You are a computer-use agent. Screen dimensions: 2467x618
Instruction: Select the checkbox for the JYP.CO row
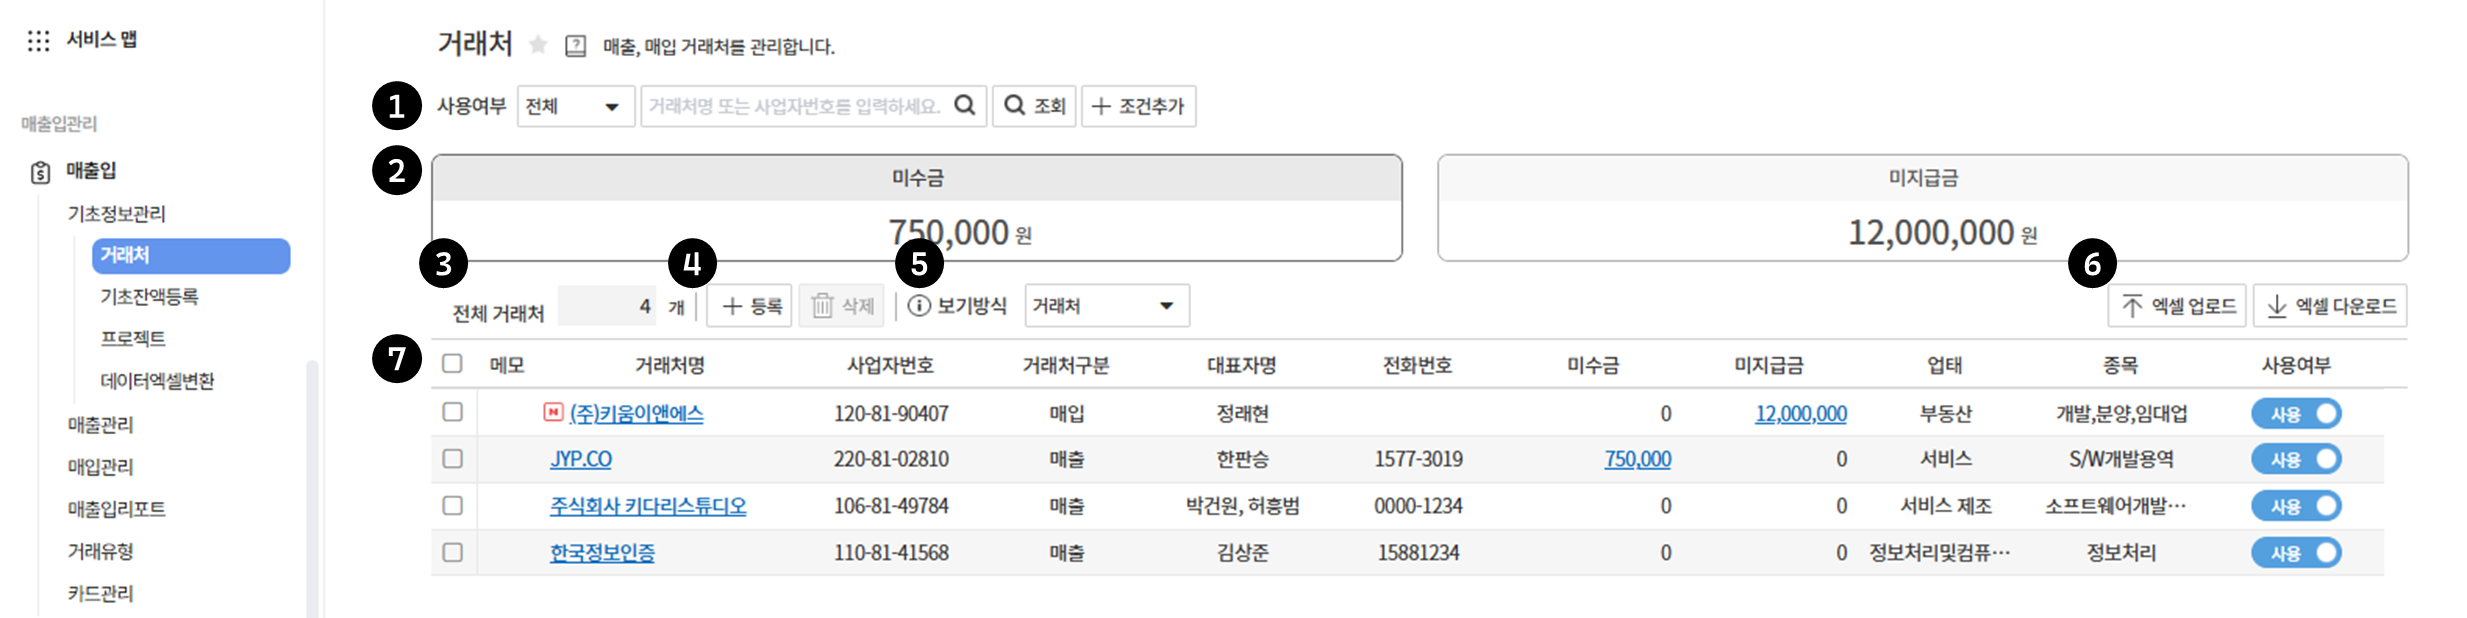(x=453, y=459)
